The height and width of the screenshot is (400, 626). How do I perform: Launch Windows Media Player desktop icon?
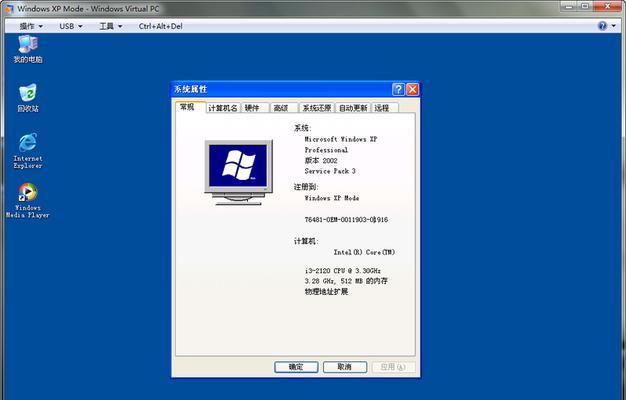click(x=28, y=200)
